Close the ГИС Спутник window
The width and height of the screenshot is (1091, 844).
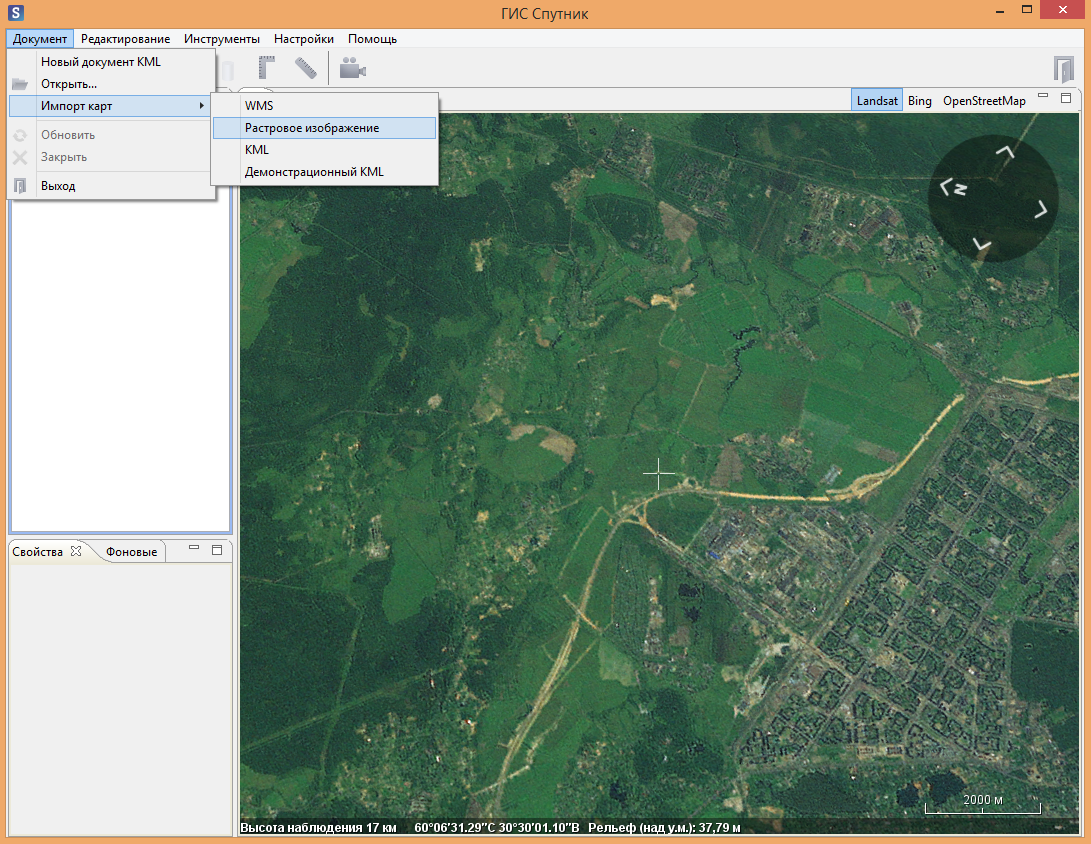pyautogui.click(x=1062, y=10)
